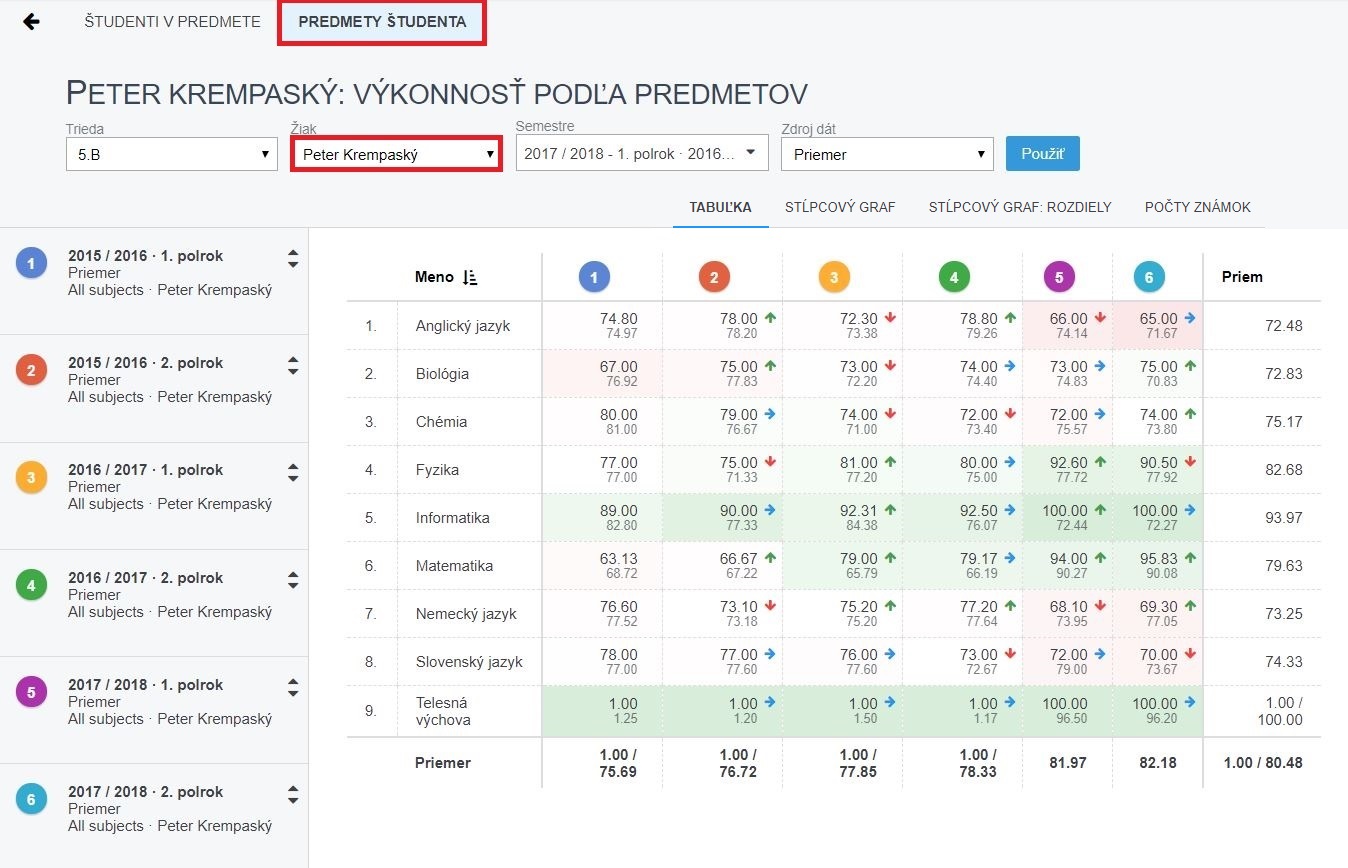Switch to Stĺpcový graf: rozdiely tab

[x=1019, y=207]
